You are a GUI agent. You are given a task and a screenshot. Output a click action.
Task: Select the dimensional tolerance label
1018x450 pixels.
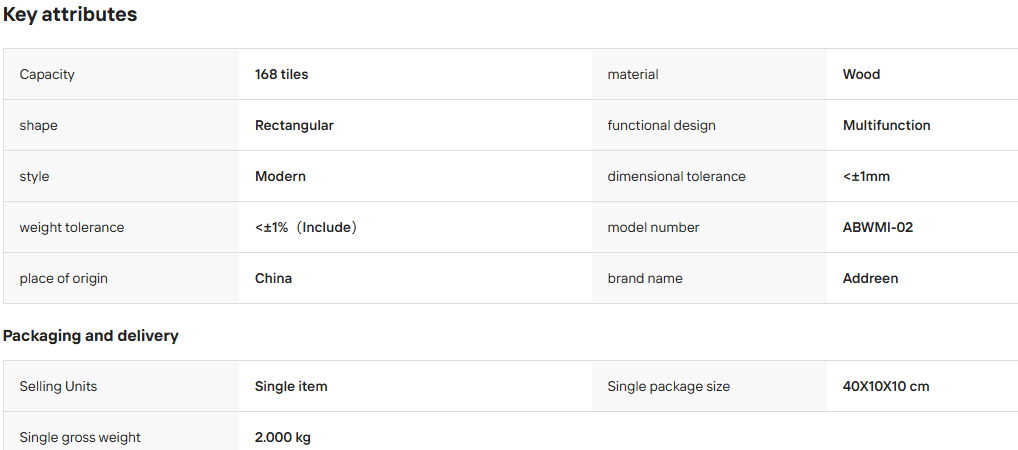pos(676,176)
